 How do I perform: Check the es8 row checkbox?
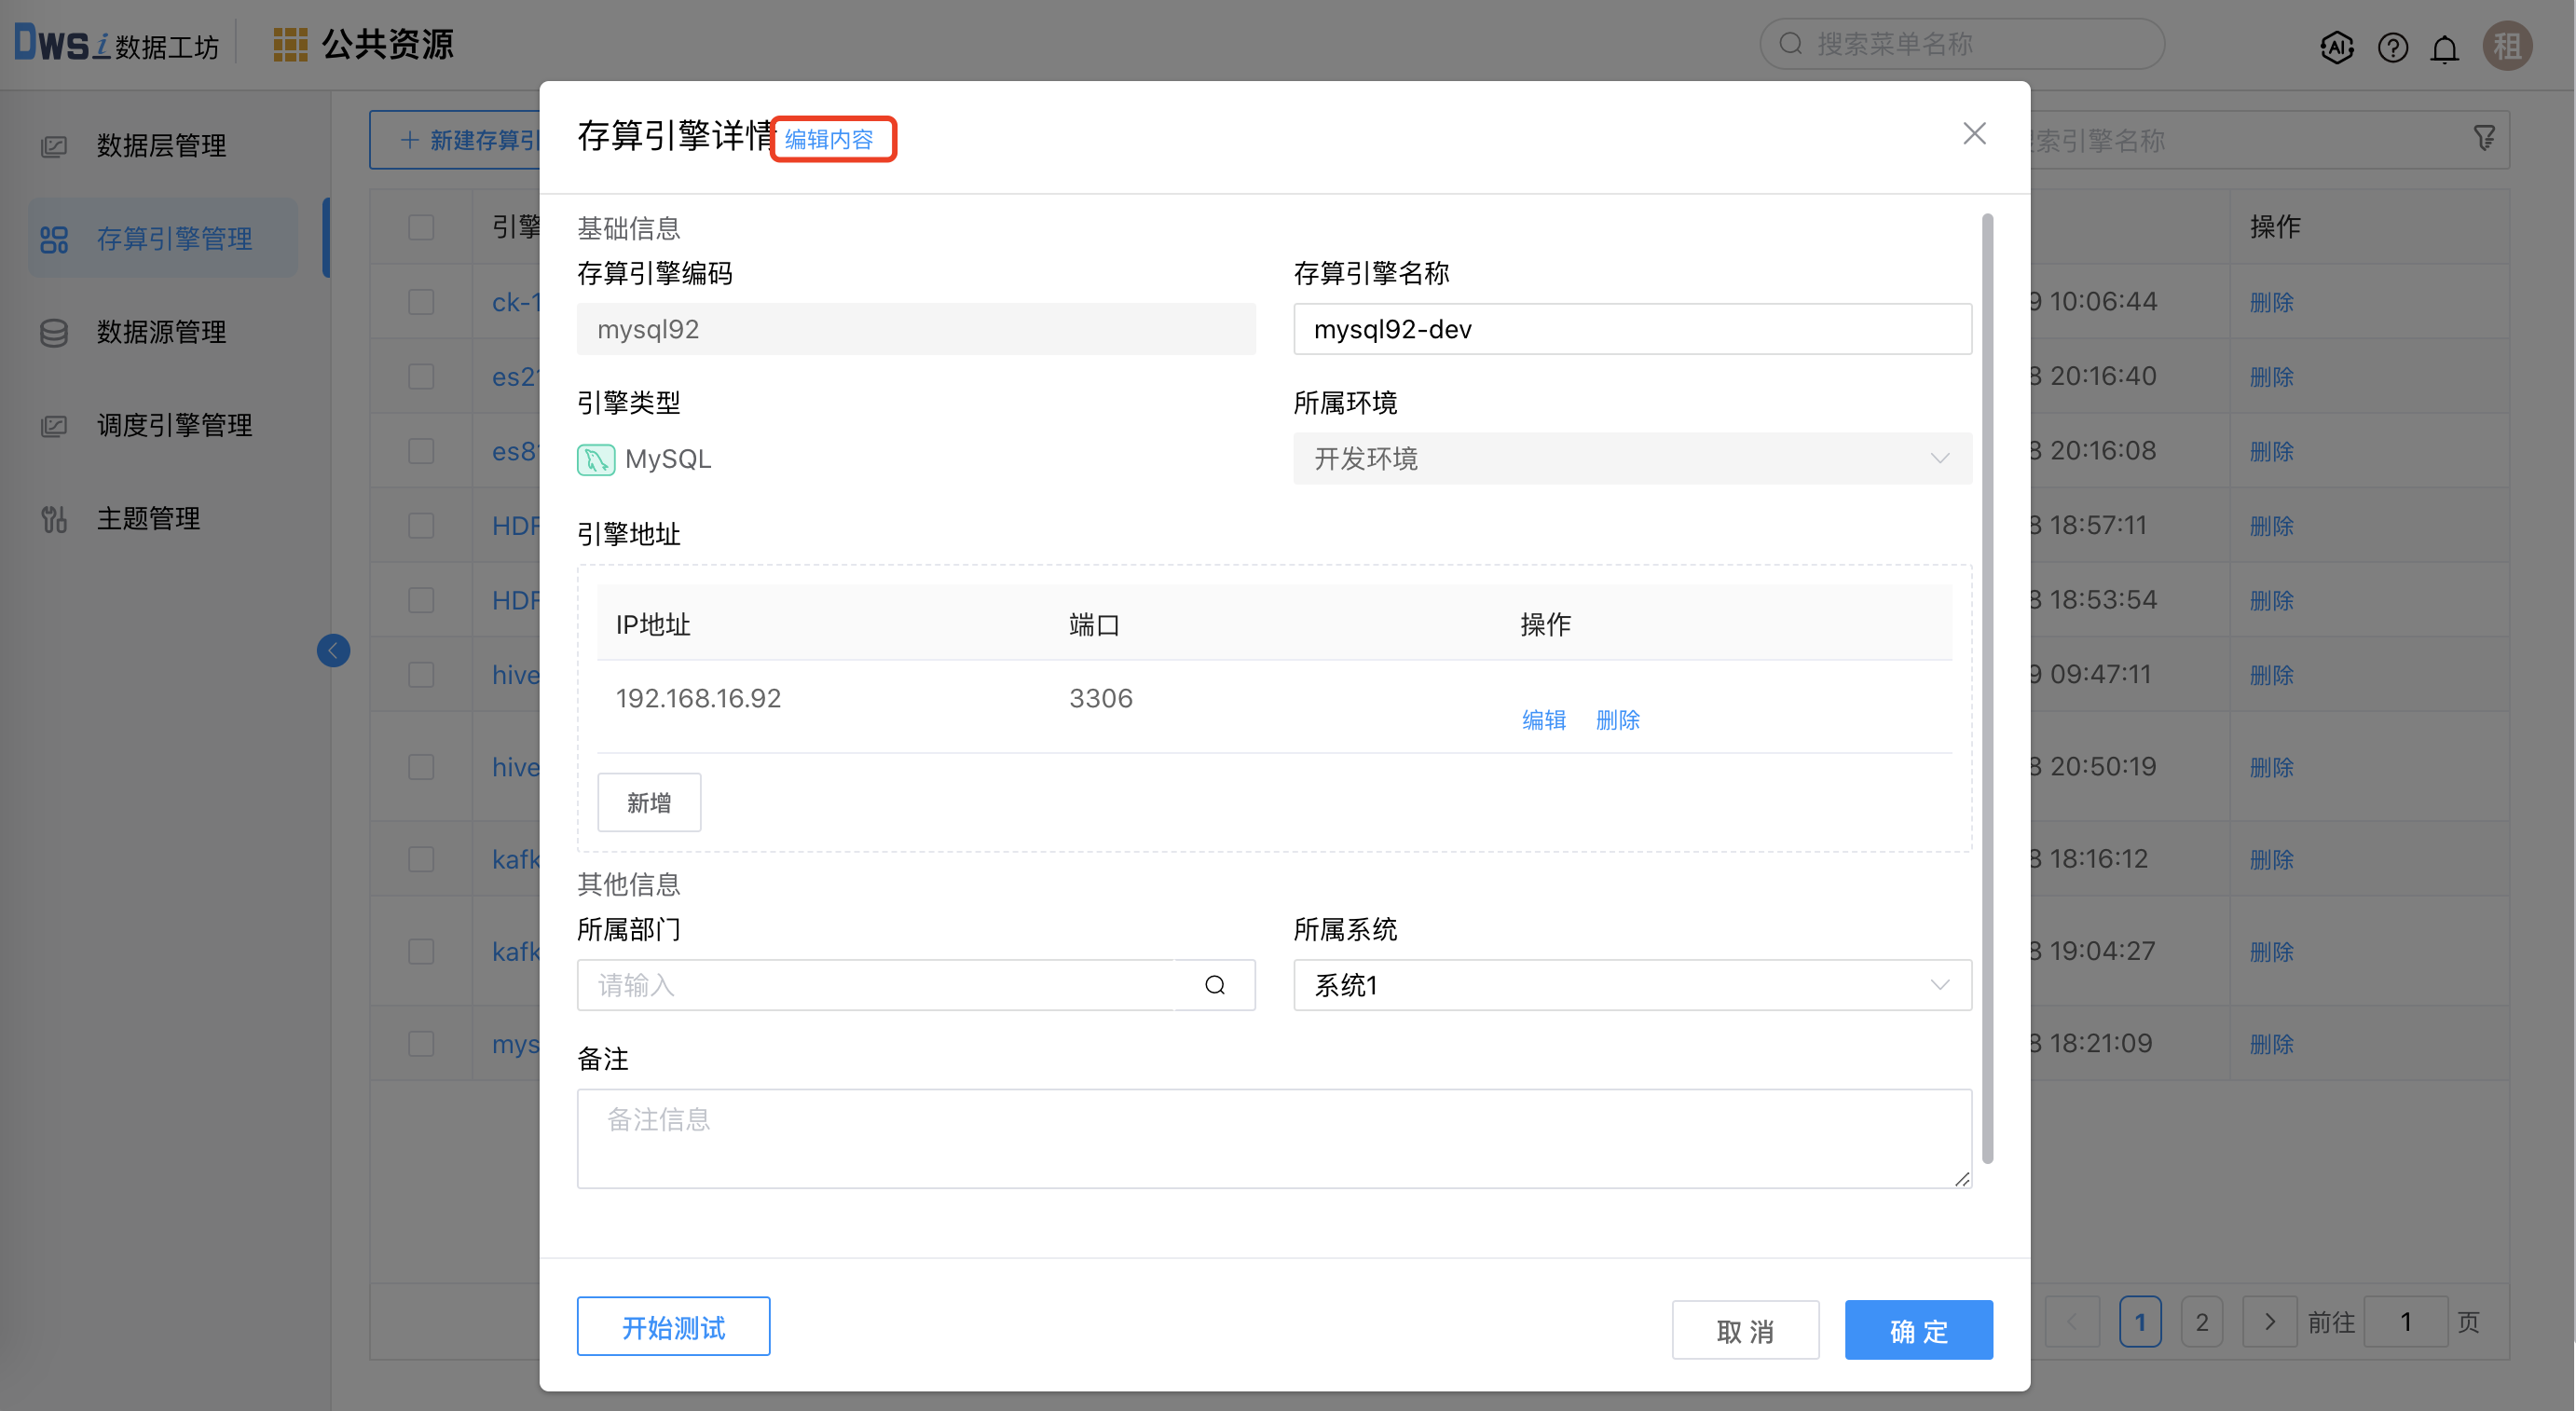(421, 450)
